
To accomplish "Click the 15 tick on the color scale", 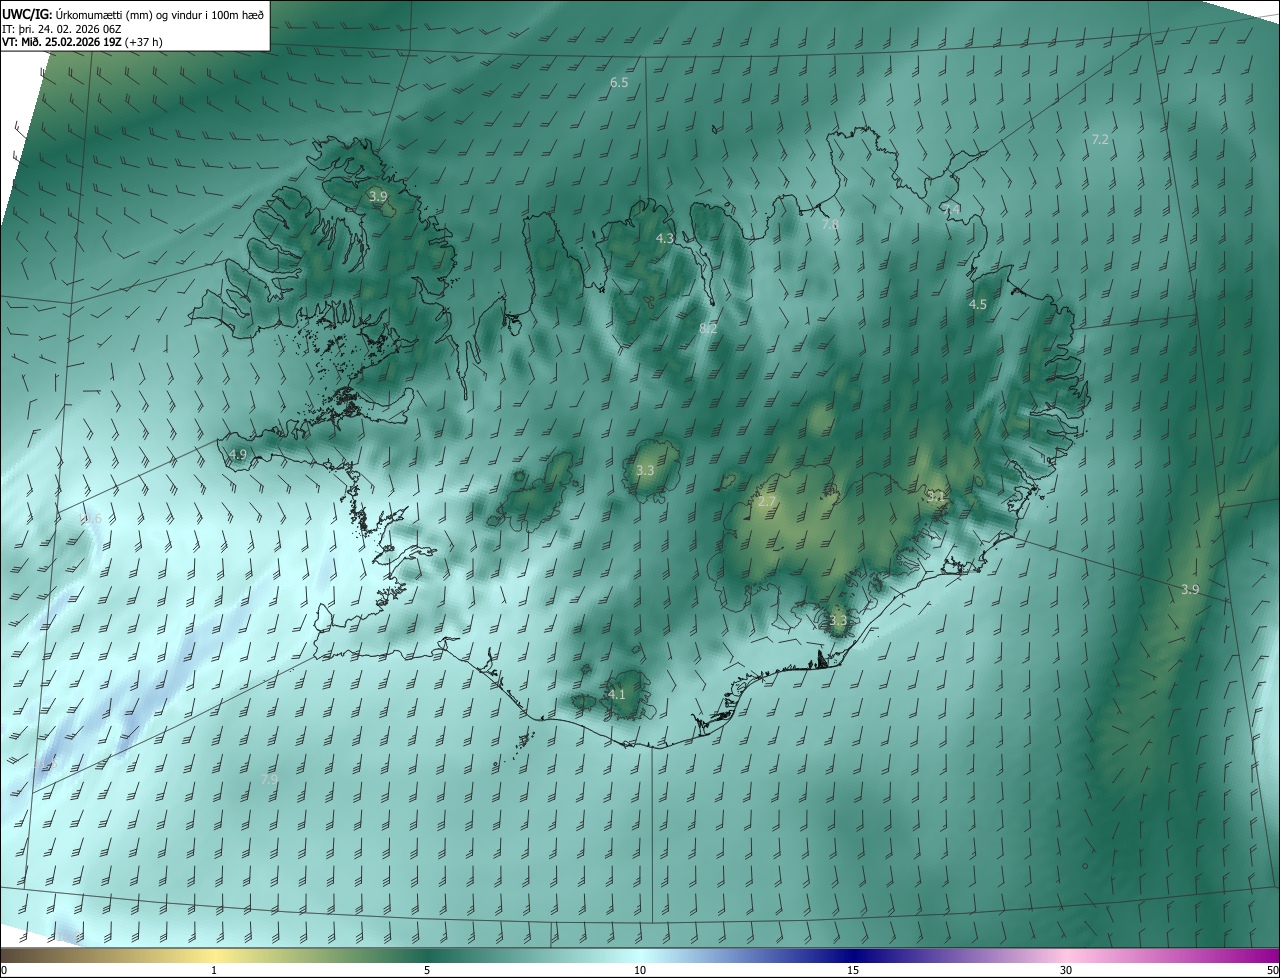I will (x=853, y=971).
